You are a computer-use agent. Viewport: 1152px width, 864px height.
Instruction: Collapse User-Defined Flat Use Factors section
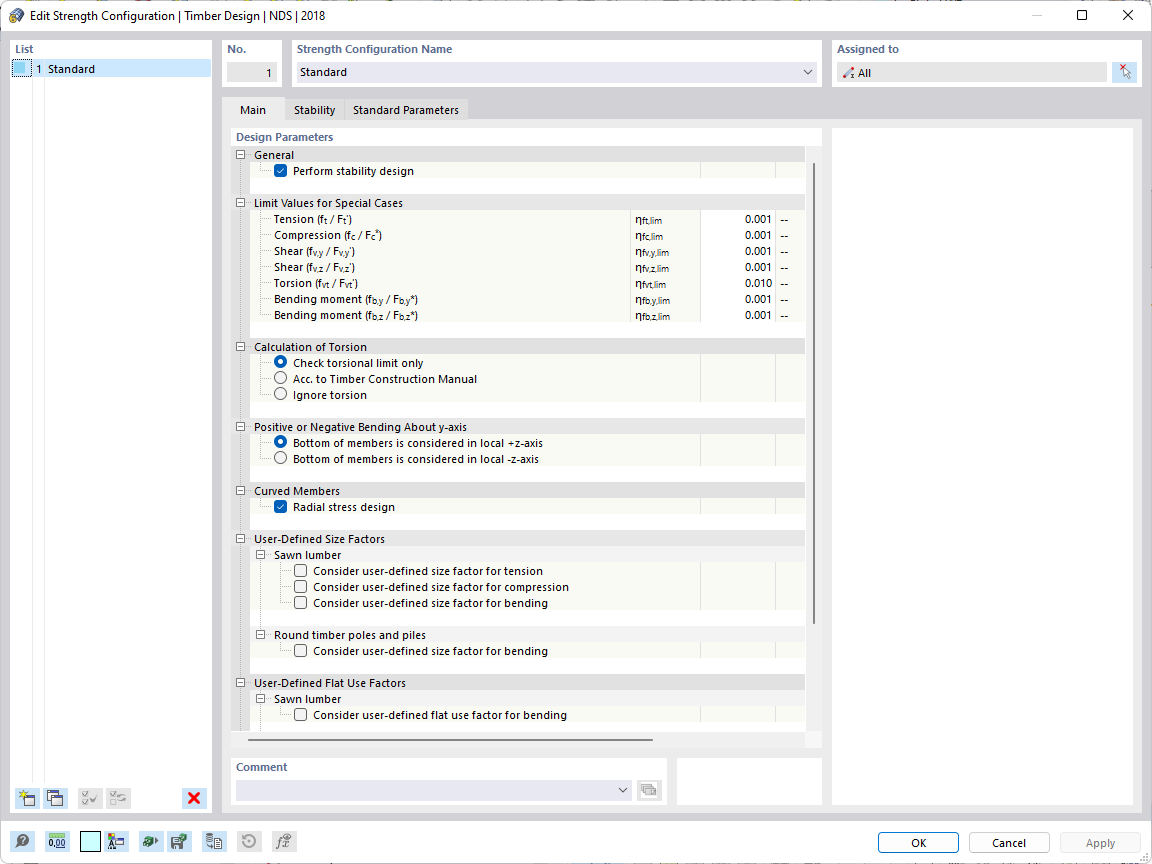pyautogui.click(x=240, y=683)
